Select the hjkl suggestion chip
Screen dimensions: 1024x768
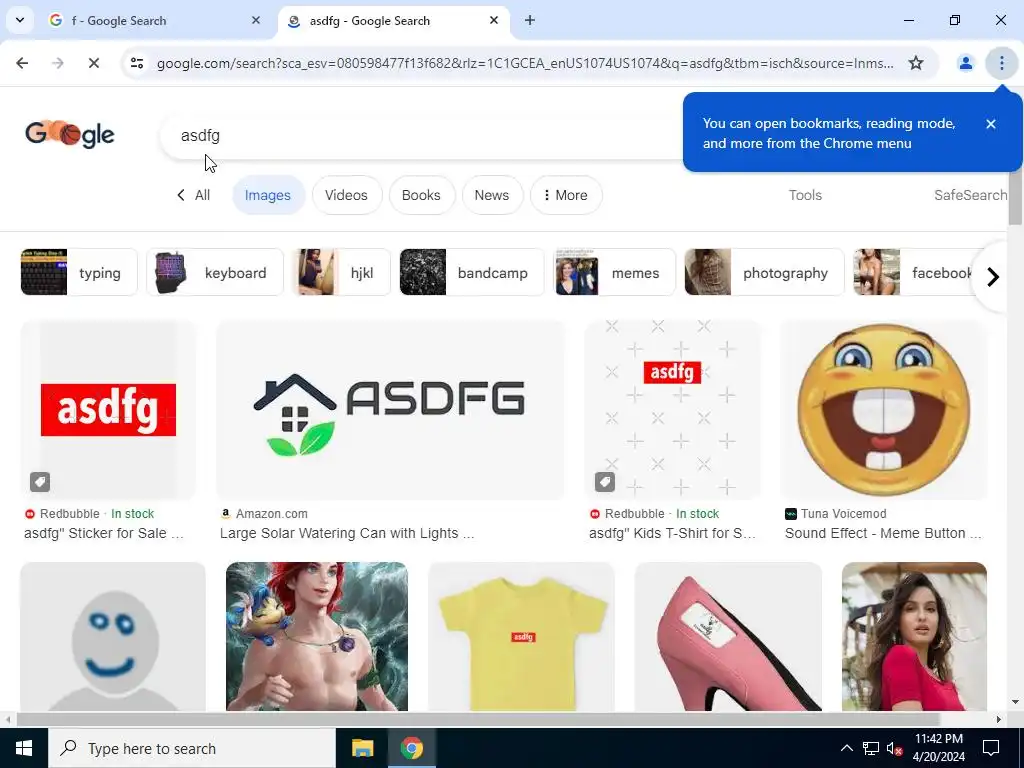click(x=342, y=272)
